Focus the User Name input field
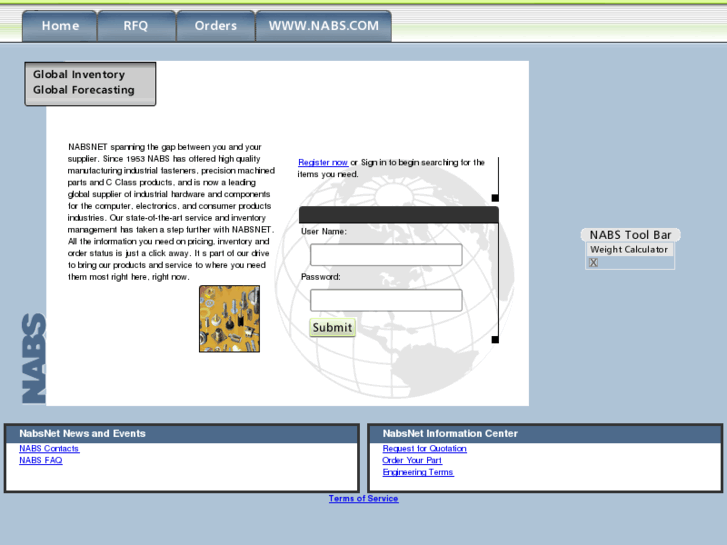This screenshot has height=545, width=727. tap(386, 255)
